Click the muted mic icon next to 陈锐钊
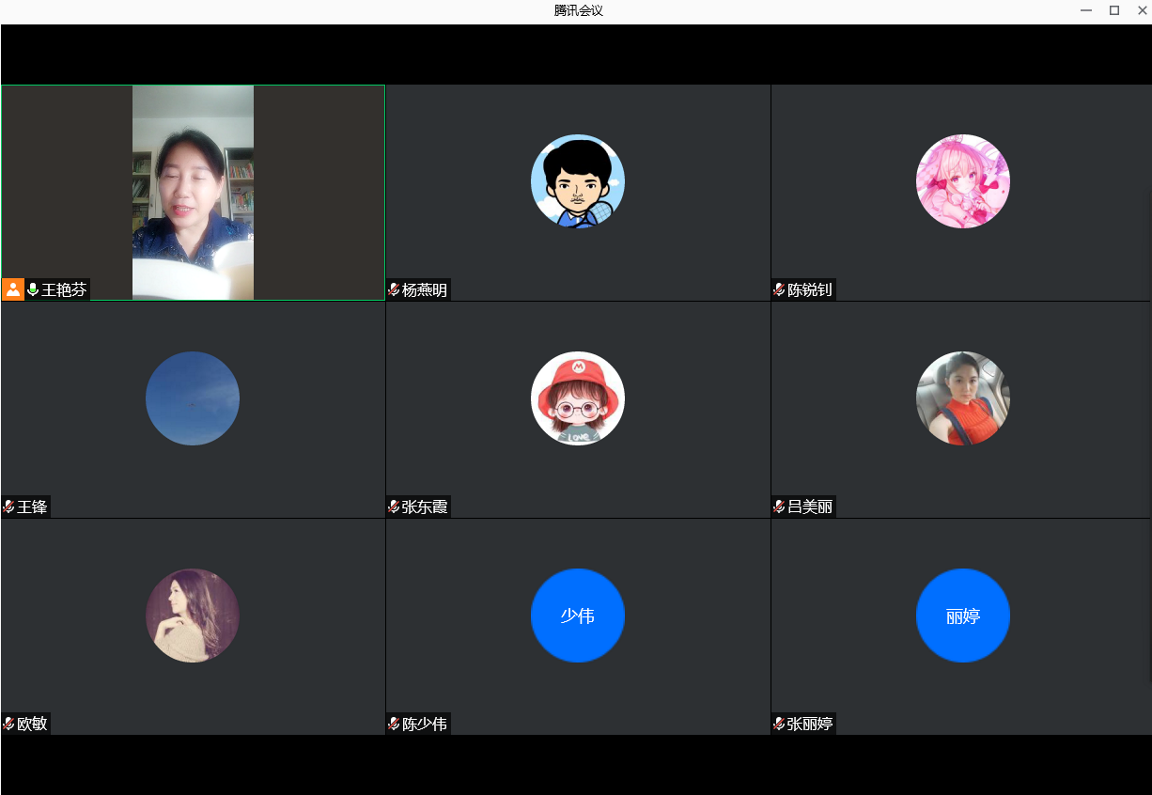 [x=779, y=290]
